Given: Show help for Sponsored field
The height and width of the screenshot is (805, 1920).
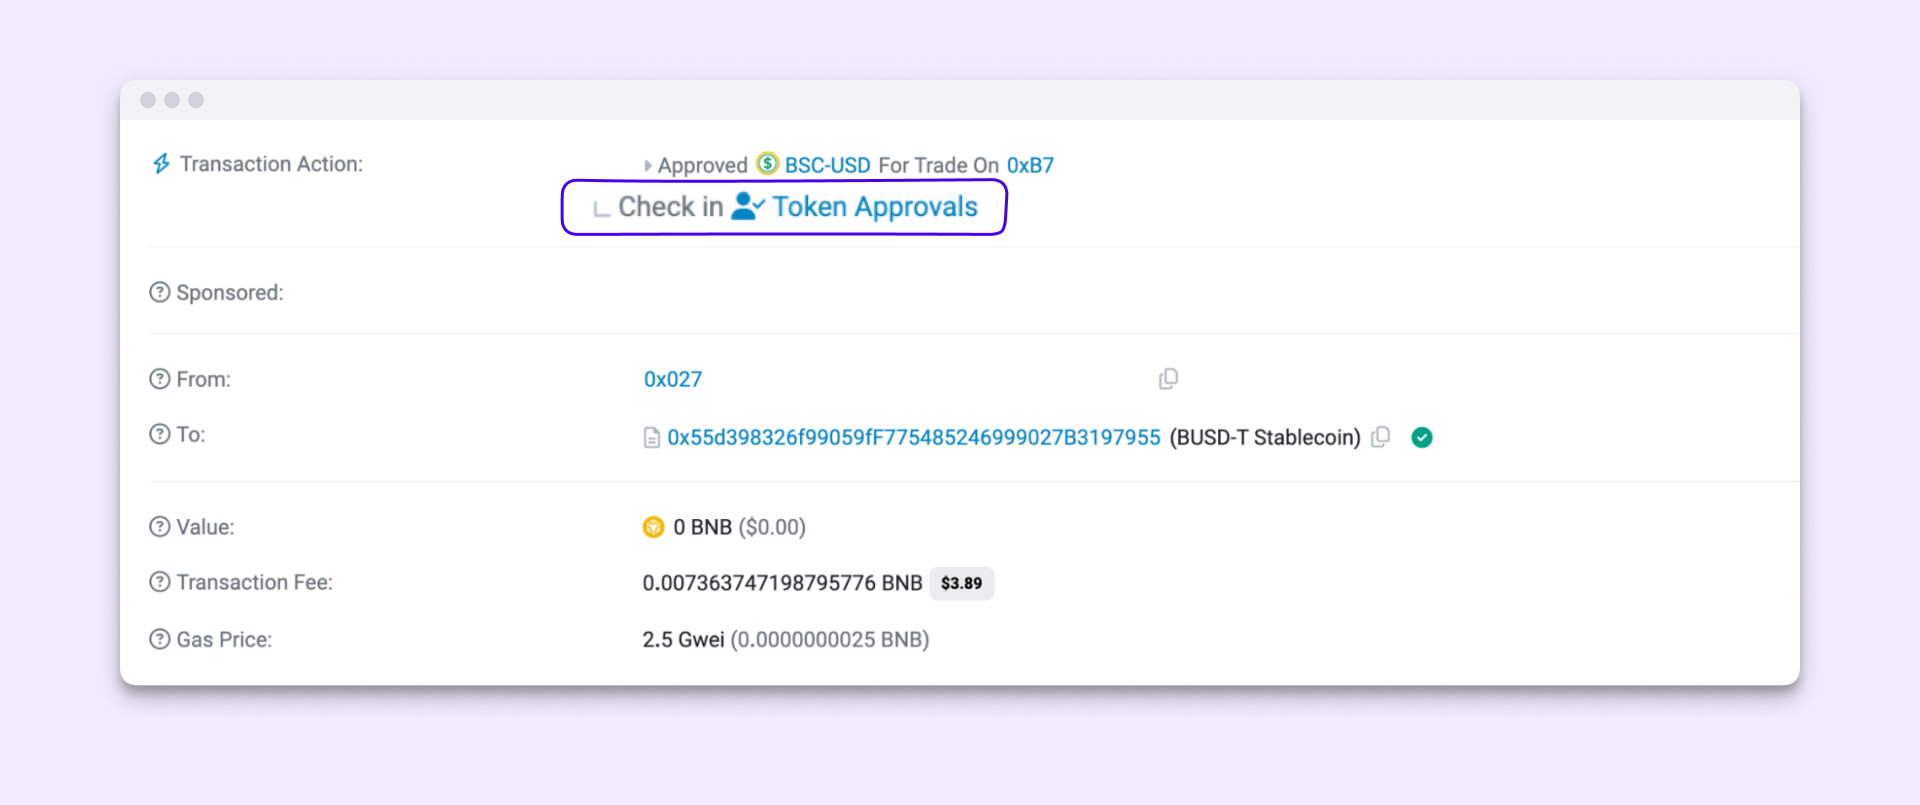Looking at the screenshot, I should click(x=160, y=292).
